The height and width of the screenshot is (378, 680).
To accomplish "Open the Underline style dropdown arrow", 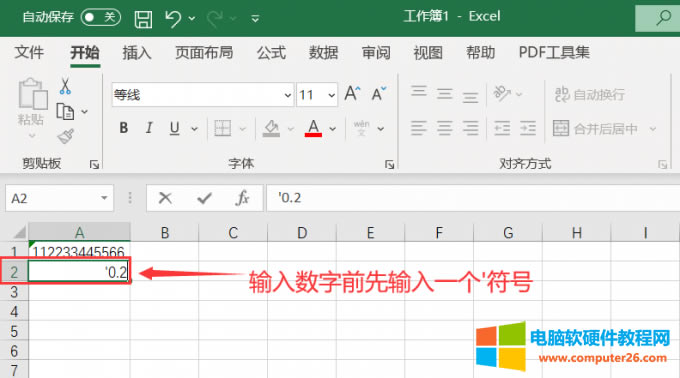I will [x=194, y=129].
